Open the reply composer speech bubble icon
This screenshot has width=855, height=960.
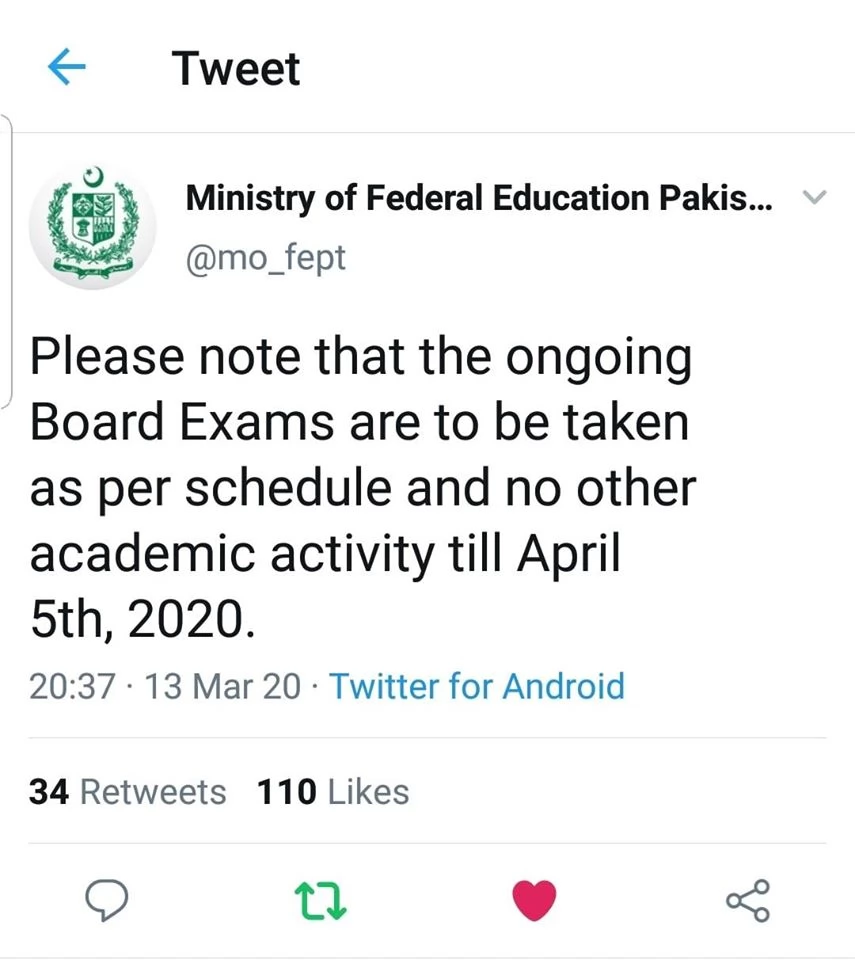pyautogui.click(x=107, y=898)
